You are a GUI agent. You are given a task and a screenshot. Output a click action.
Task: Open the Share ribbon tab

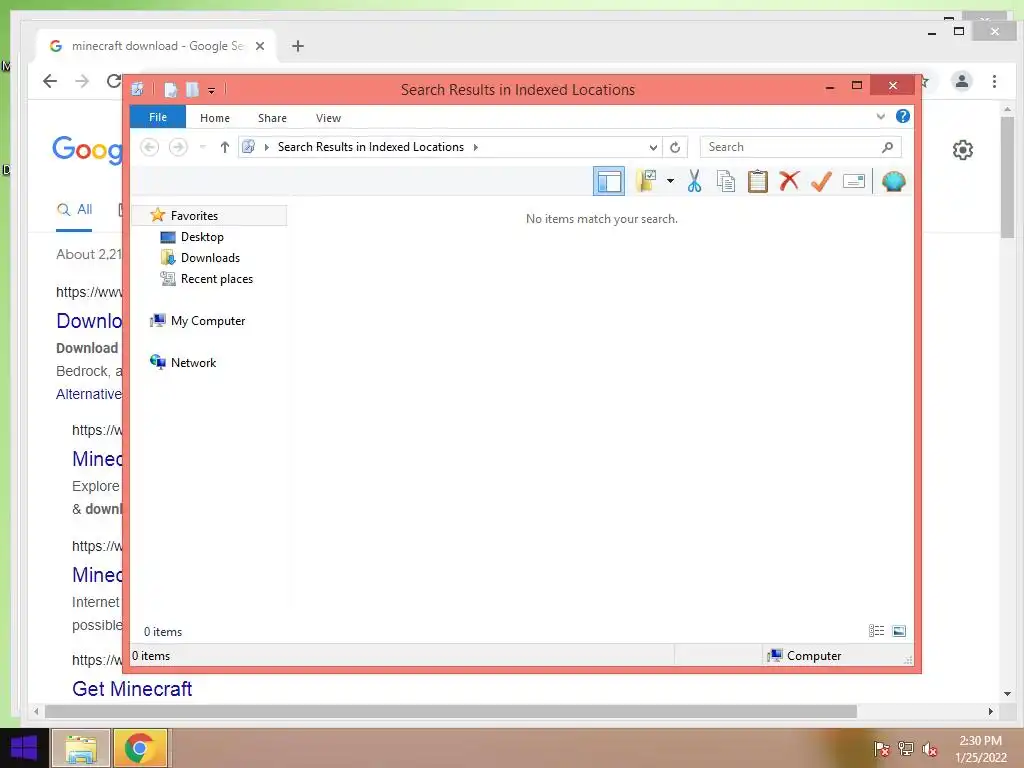(272, 118)
